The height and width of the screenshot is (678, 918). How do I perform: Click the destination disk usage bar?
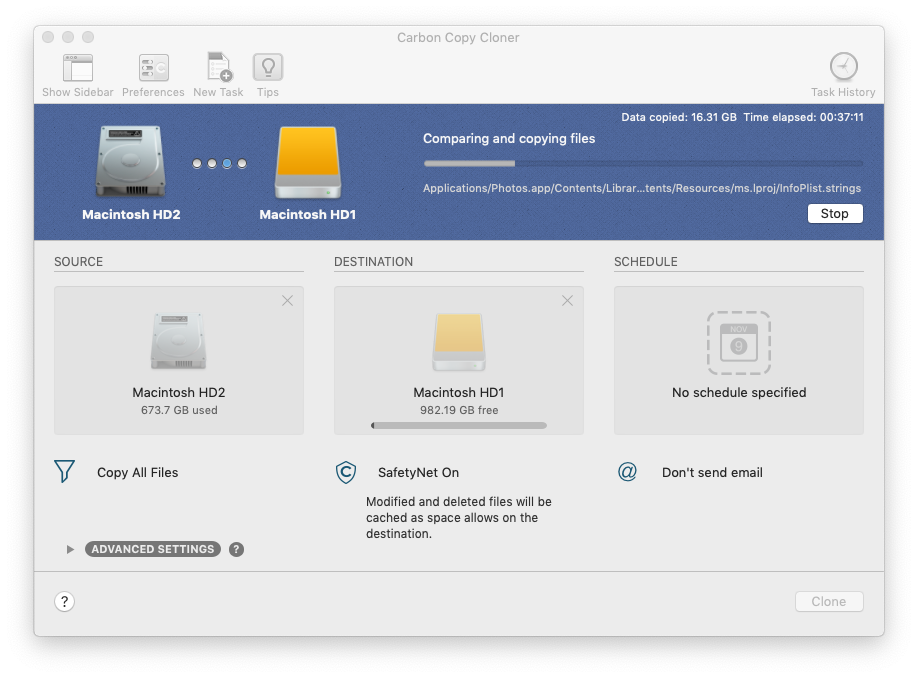click(459, 426)
